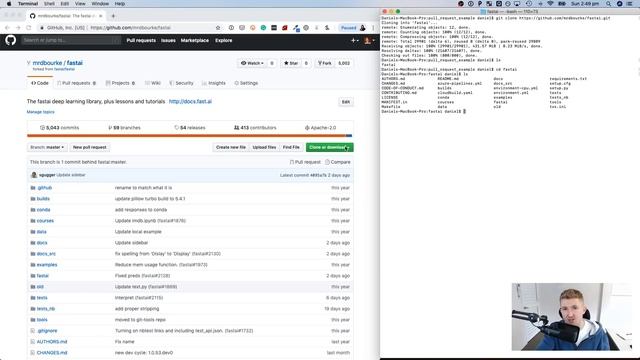Click the browser address bar

tap(130, 28)
